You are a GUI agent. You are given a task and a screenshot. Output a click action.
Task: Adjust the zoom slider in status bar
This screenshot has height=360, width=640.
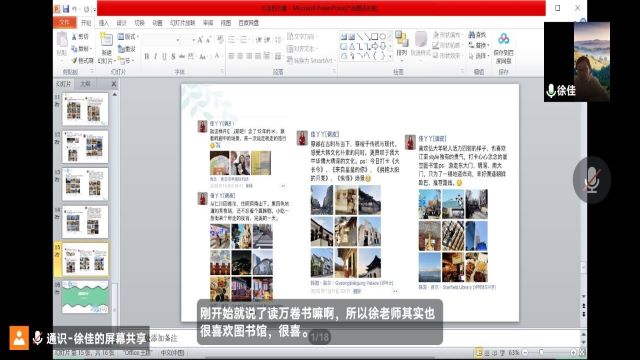coord(542,352)
